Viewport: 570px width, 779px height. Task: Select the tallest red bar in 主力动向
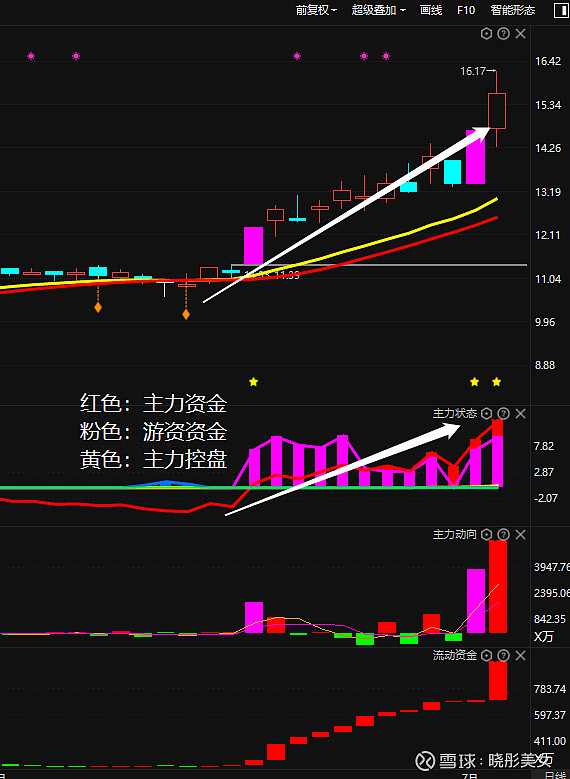498,587
